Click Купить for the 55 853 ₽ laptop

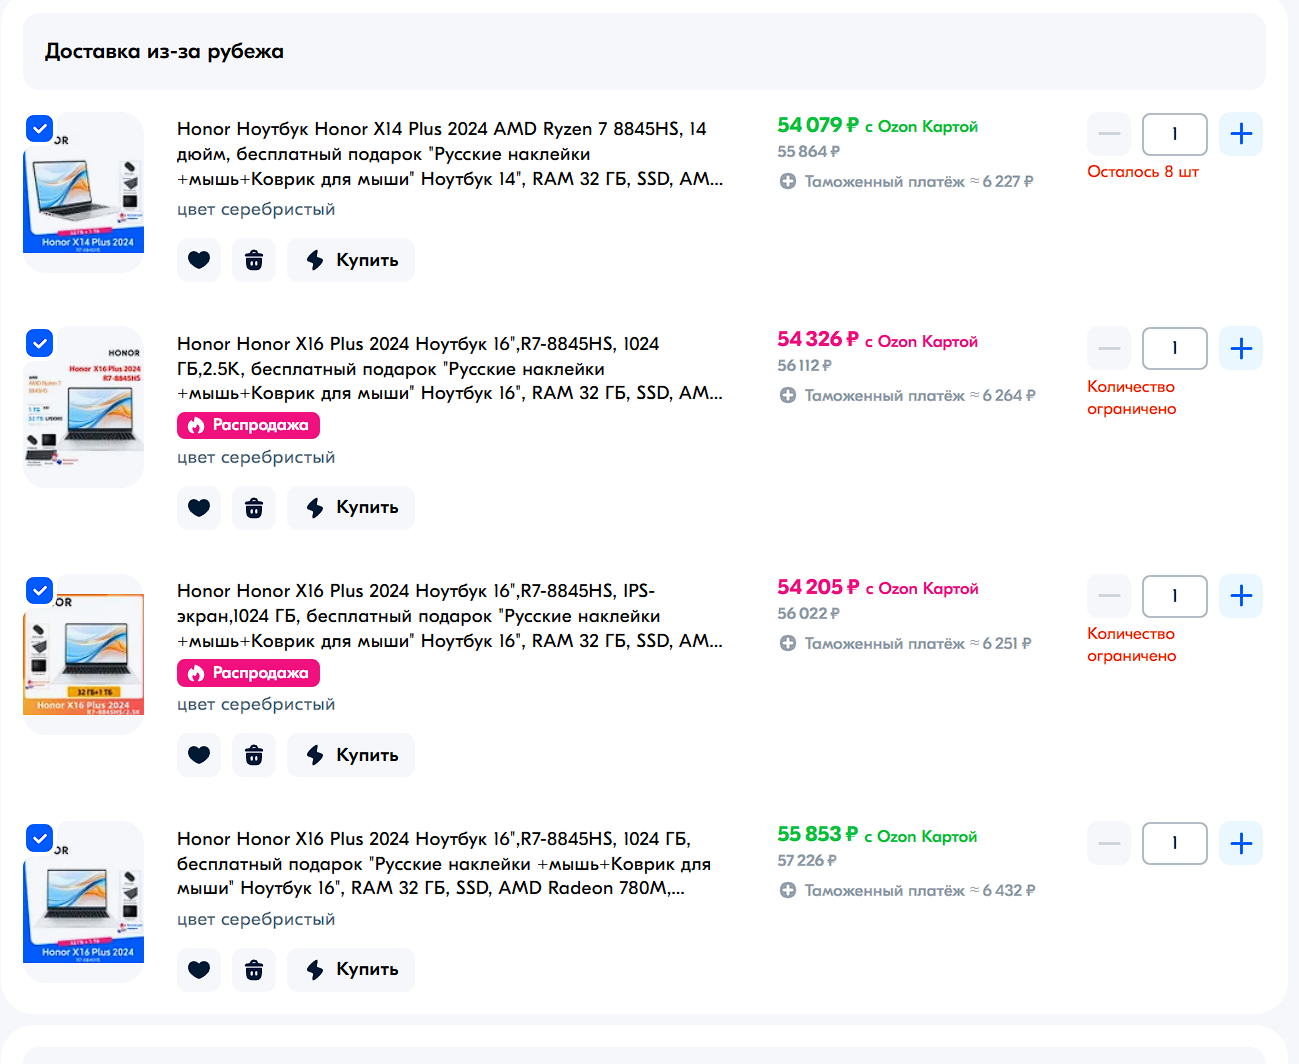pyautogui.click(x=351, y=970)
